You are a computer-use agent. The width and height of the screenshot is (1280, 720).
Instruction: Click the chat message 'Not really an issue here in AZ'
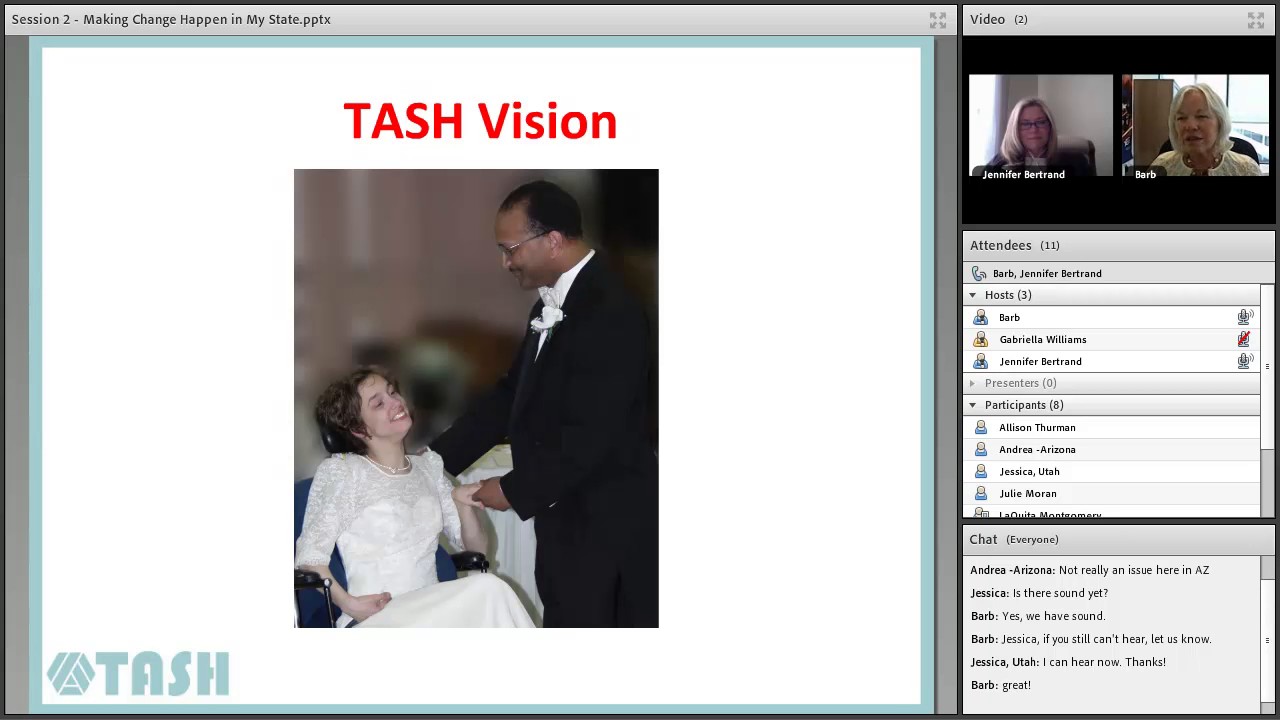tap(1134, 570)
